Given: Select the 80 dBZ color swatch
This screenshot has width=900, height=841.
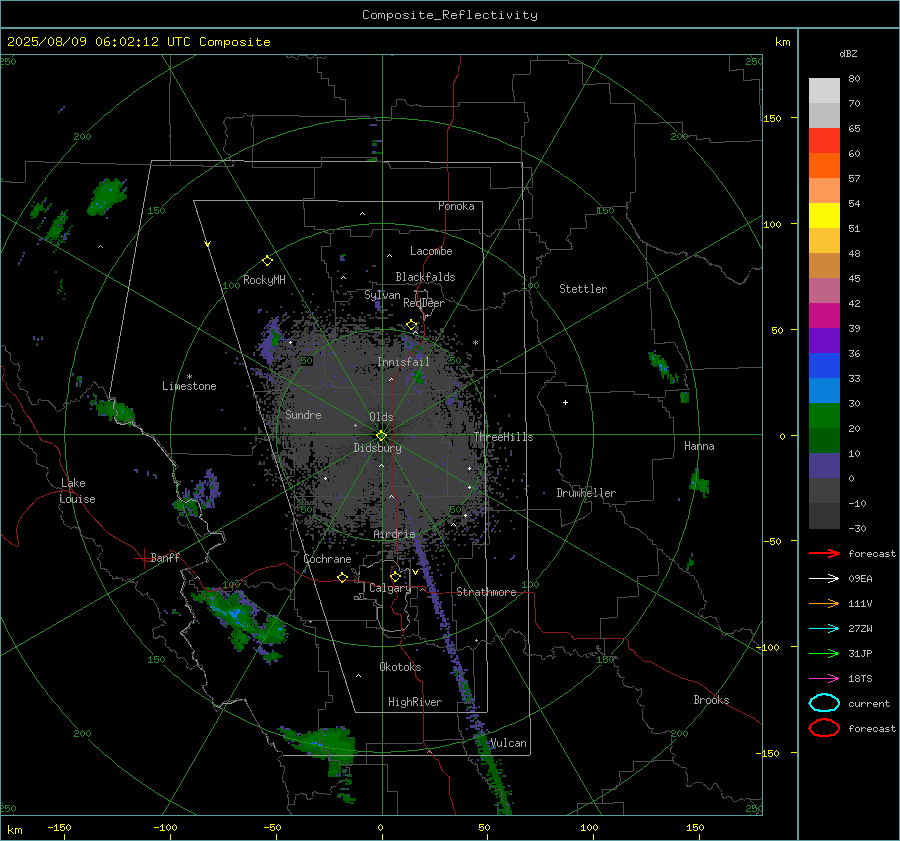Looking at the screenshot, I should click(x=824, y=90).
